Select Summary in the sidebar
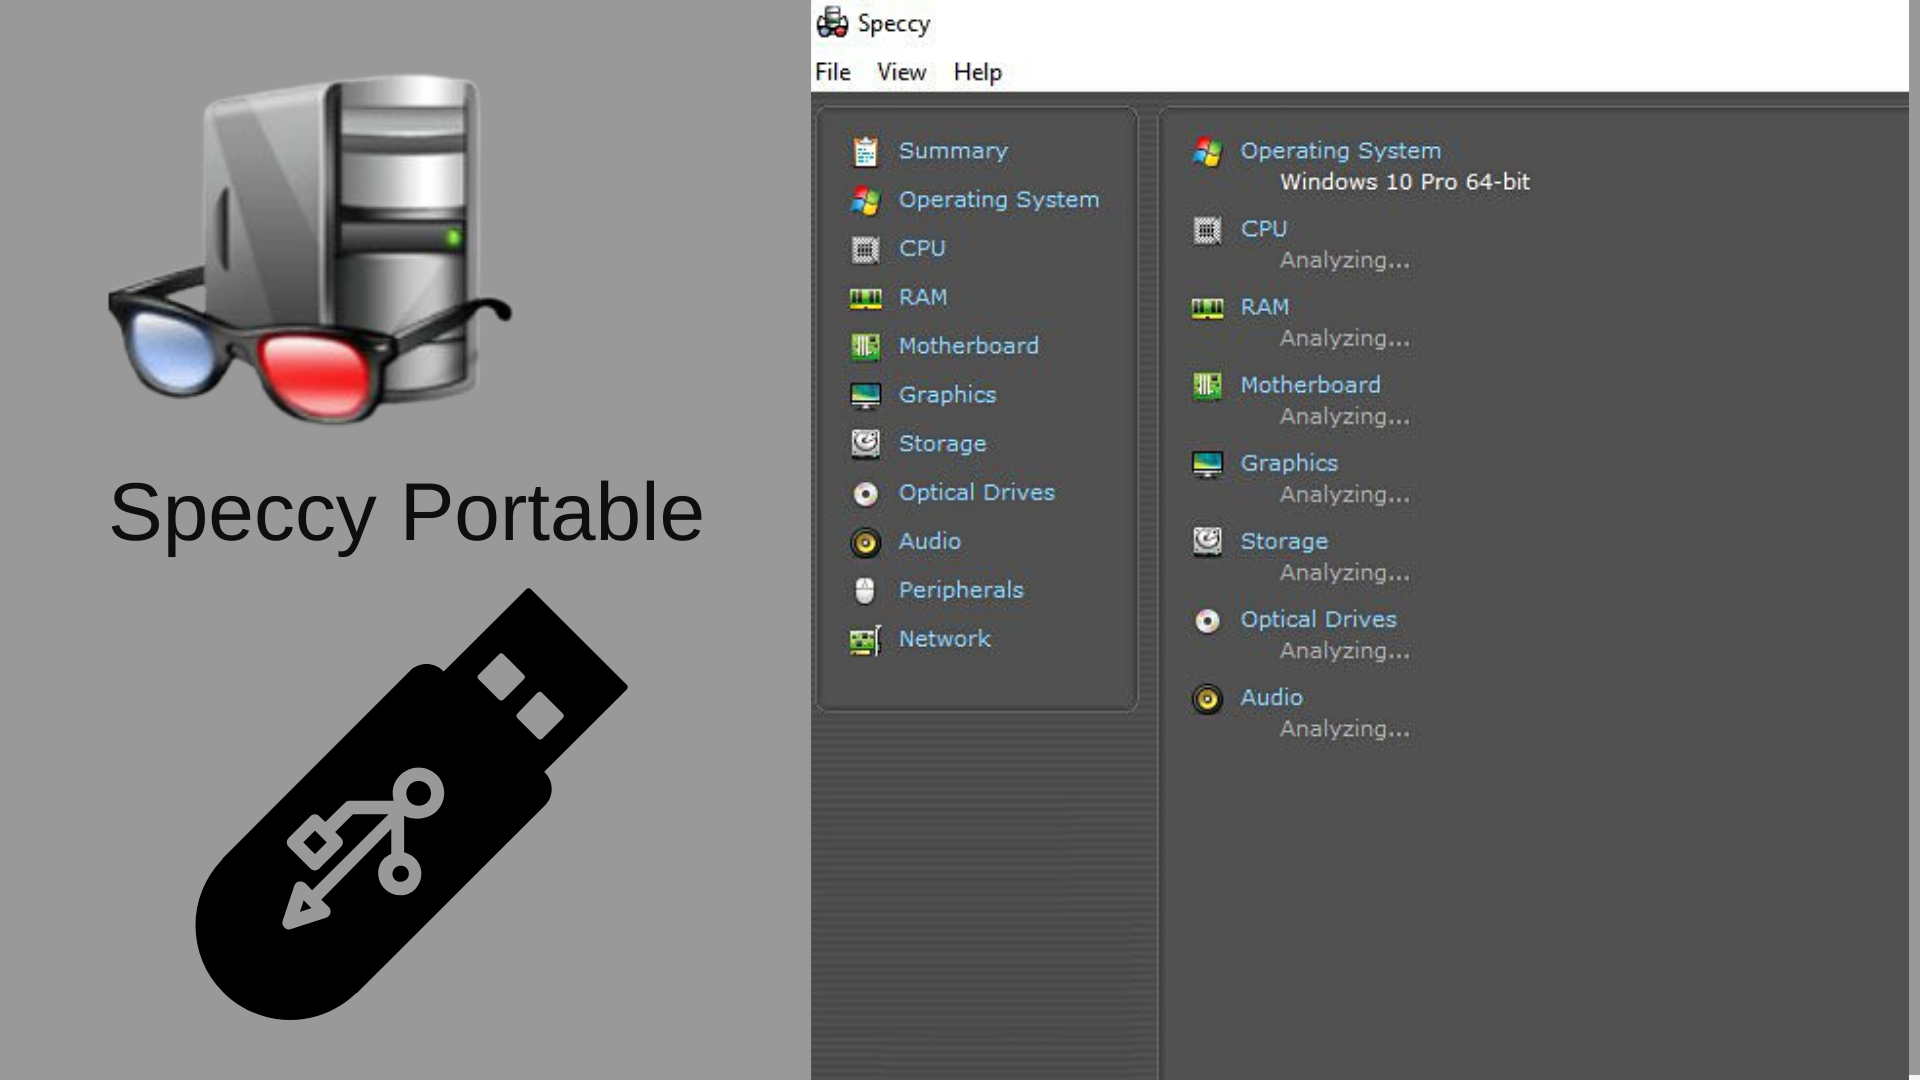This screenshot has width=1920, height=1080. (x=953, y=151)
